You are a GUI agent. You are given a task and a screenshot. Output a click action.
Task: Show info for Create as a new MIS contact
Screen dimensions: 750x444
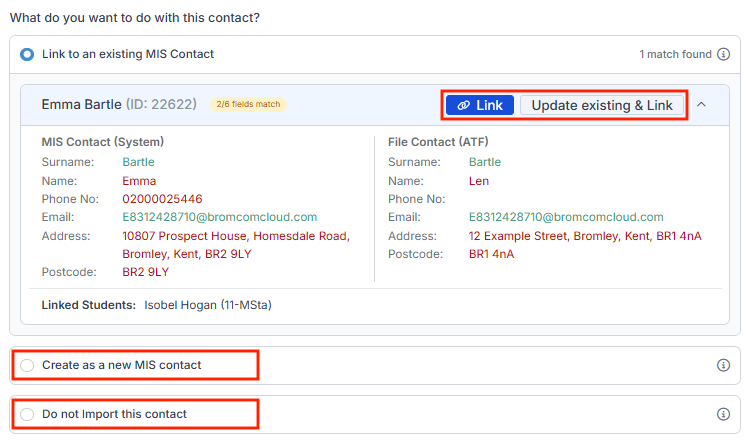(x=723, y=366)
